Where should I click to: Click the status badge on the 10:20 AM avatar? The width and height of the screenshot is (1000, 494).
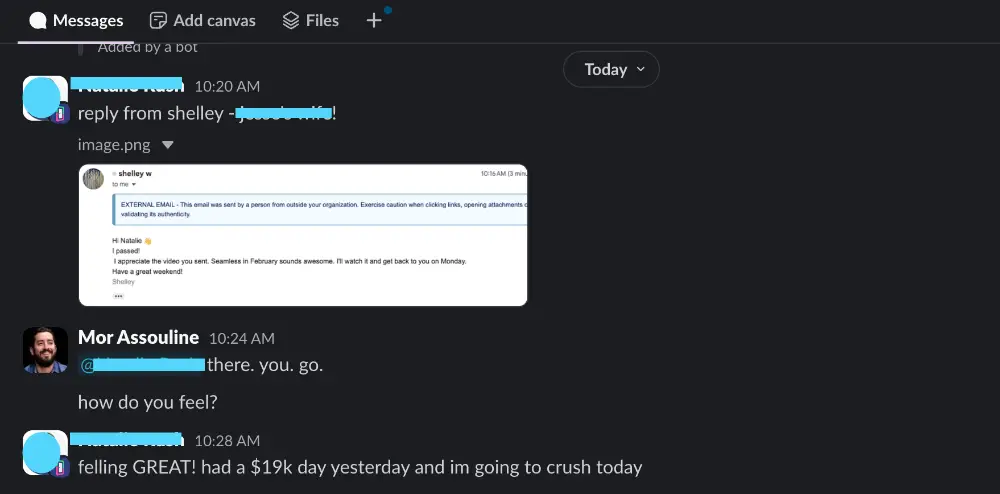(60, 113)
